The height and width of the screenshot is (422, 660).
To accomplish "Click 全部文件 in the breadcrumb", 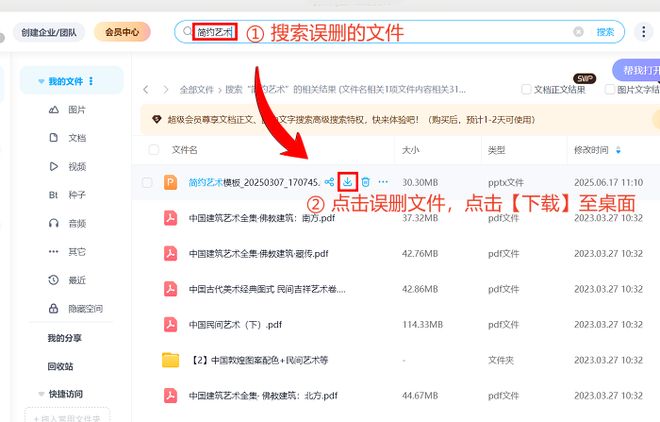I will point(197,90).
